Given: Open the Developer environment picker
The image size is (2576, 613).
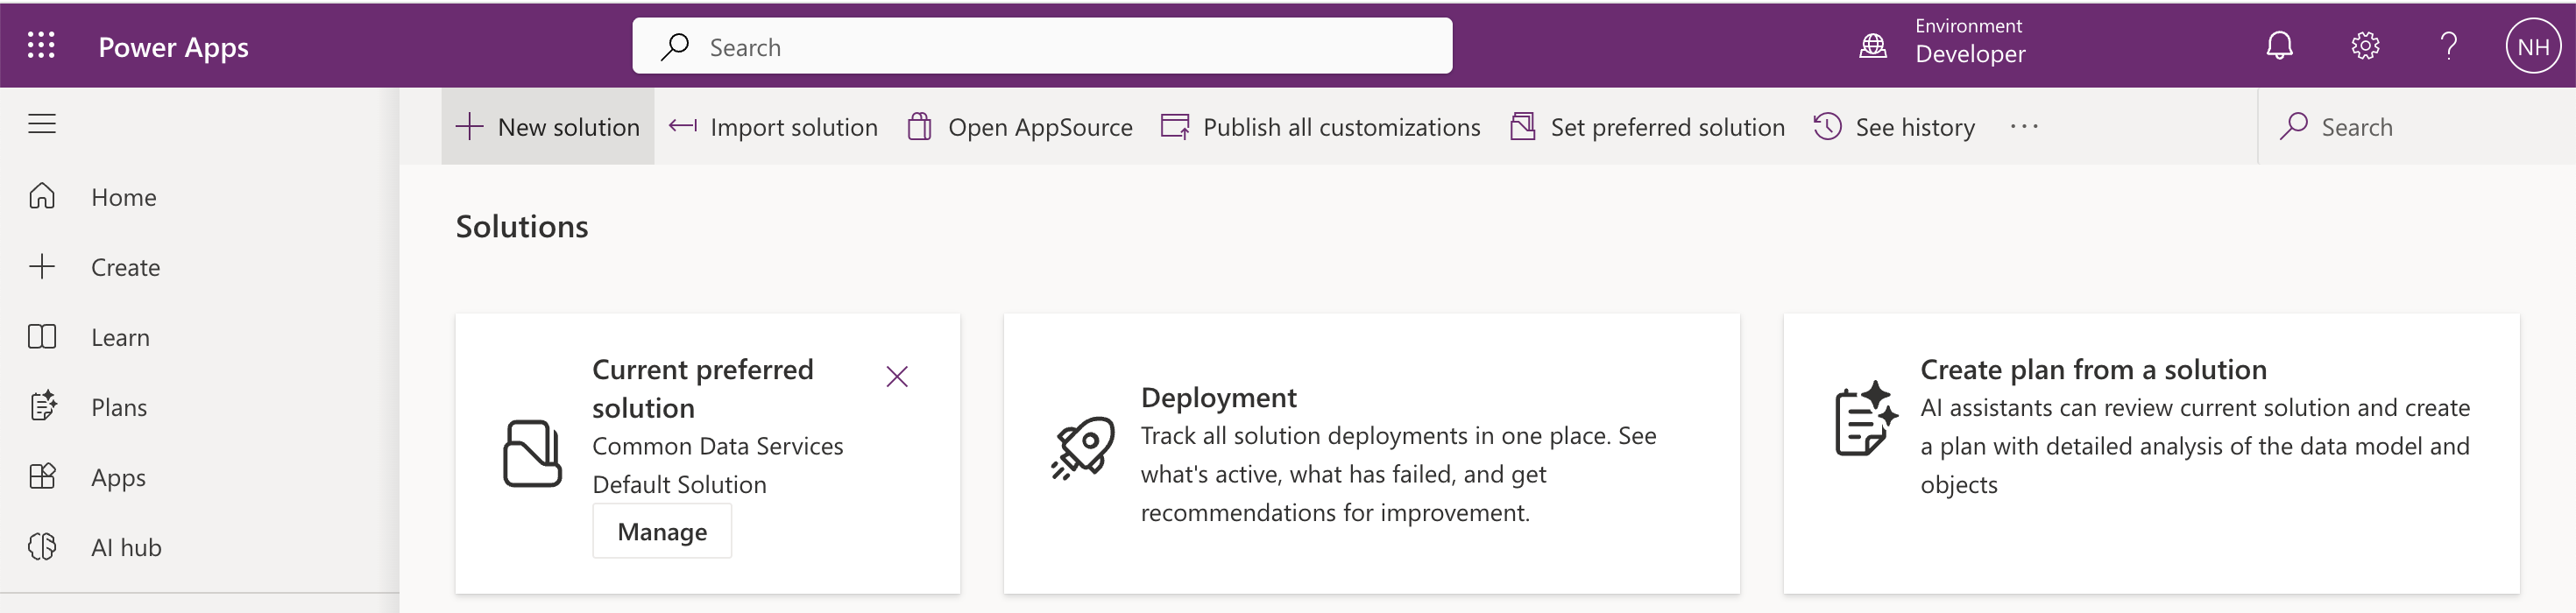Looking at the screenshot, I should 1969,54.
